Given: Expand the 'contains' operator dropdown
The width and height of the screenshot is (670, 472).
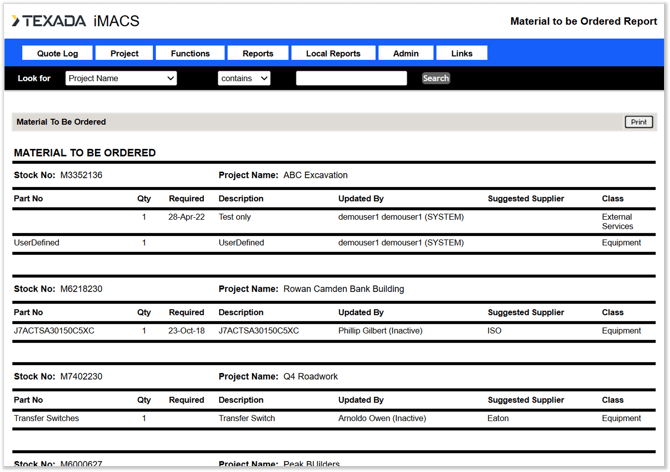Looking at the screenshot, I should (x=244, y=78).
